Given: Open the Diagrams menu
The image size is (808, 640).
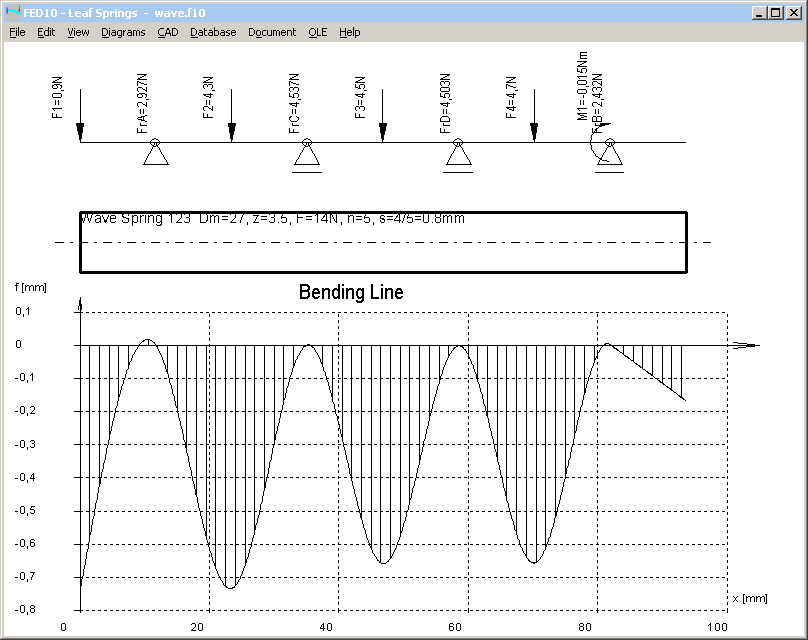Looking at the screenshot, I should coord(123,32).
